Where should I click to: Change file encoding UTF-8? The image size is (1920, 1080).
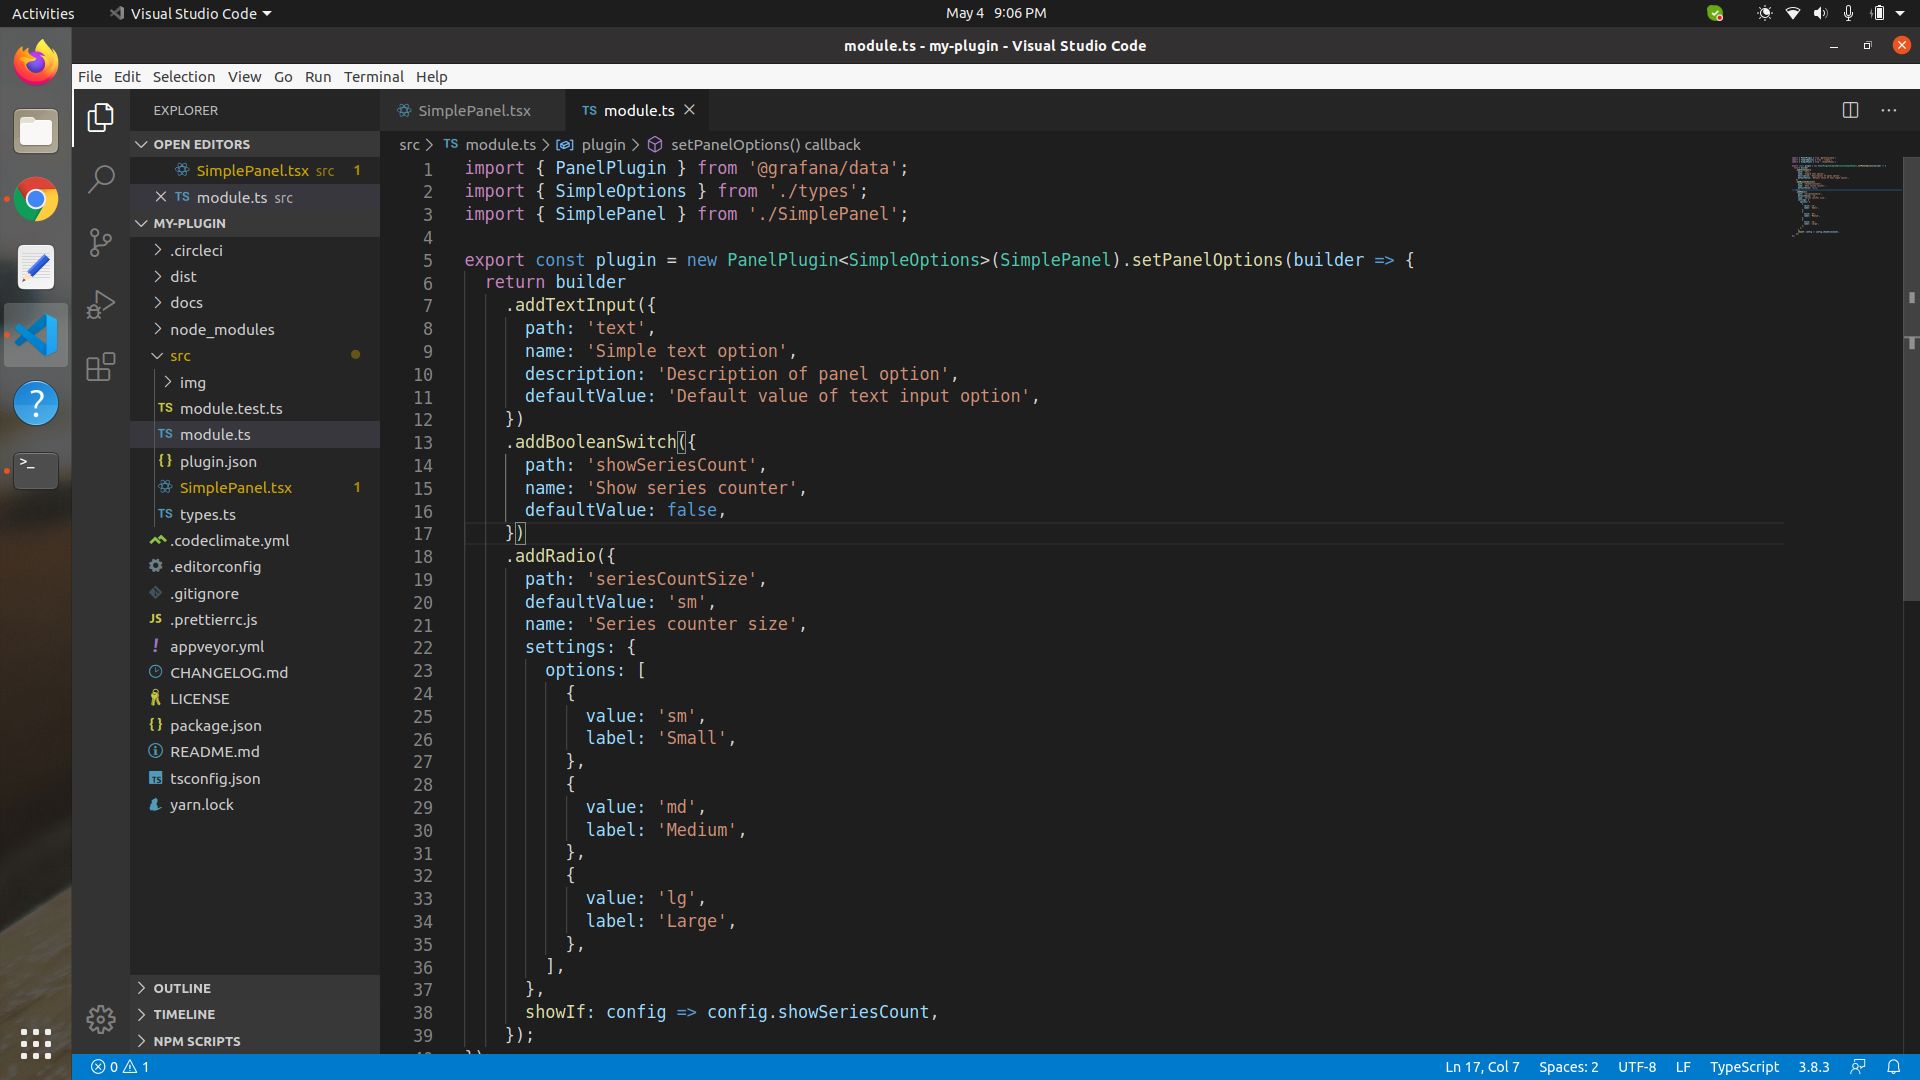point(1637,1067)
